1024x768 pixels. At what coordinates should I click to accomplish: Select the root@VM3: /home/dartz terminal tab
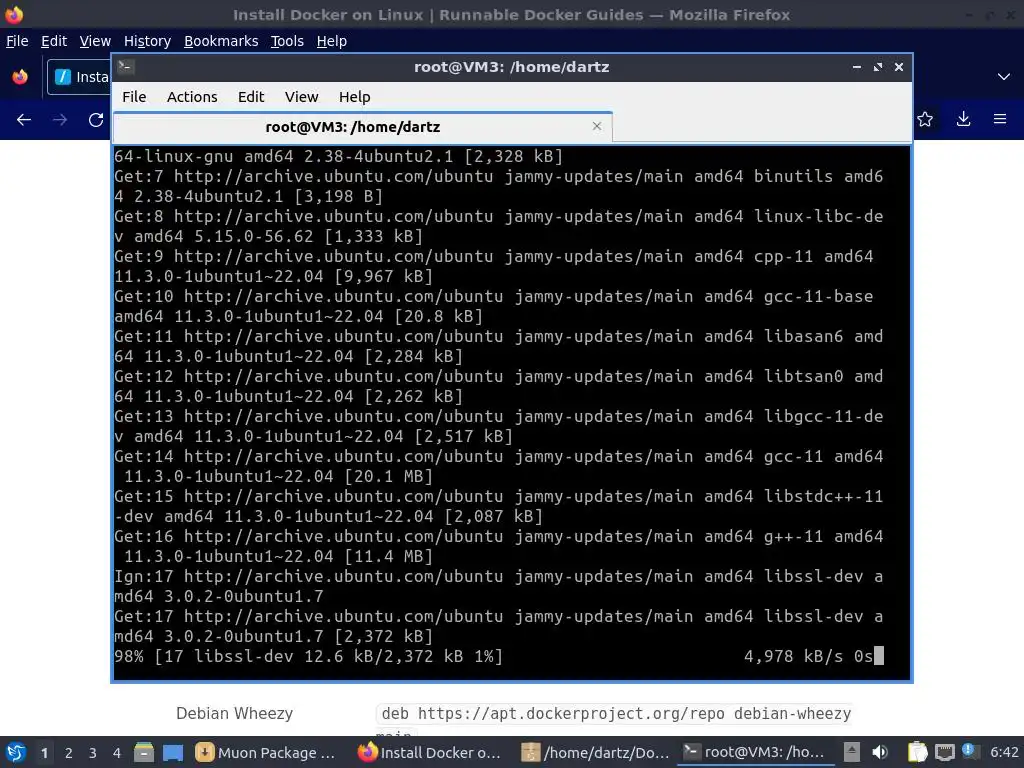362,127
